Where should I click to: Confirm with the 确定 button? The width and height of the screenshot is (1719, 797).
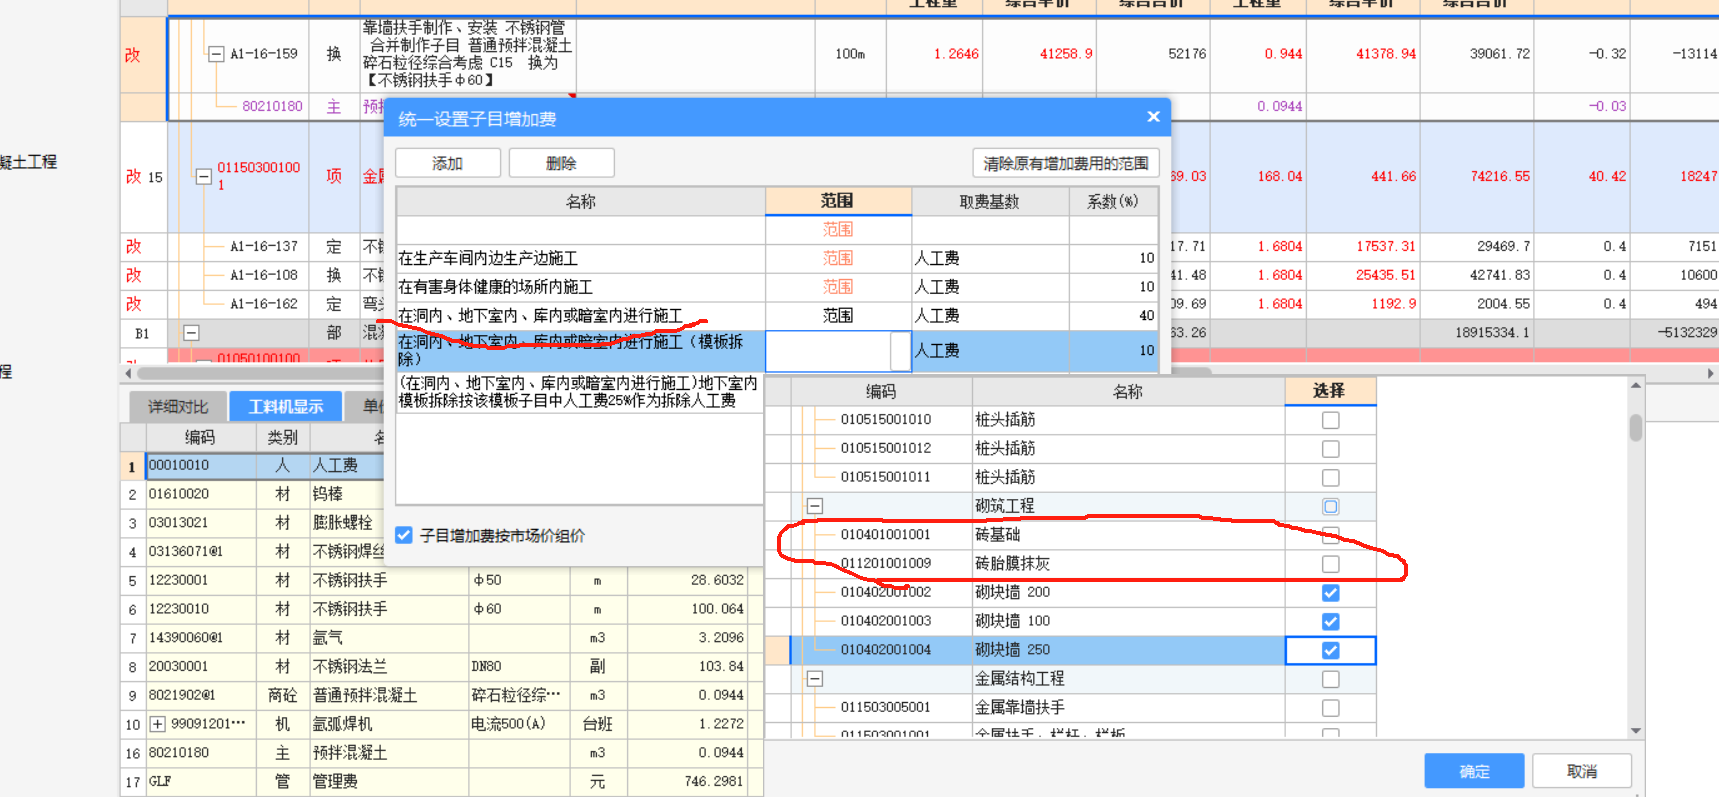pos(1474,771)
